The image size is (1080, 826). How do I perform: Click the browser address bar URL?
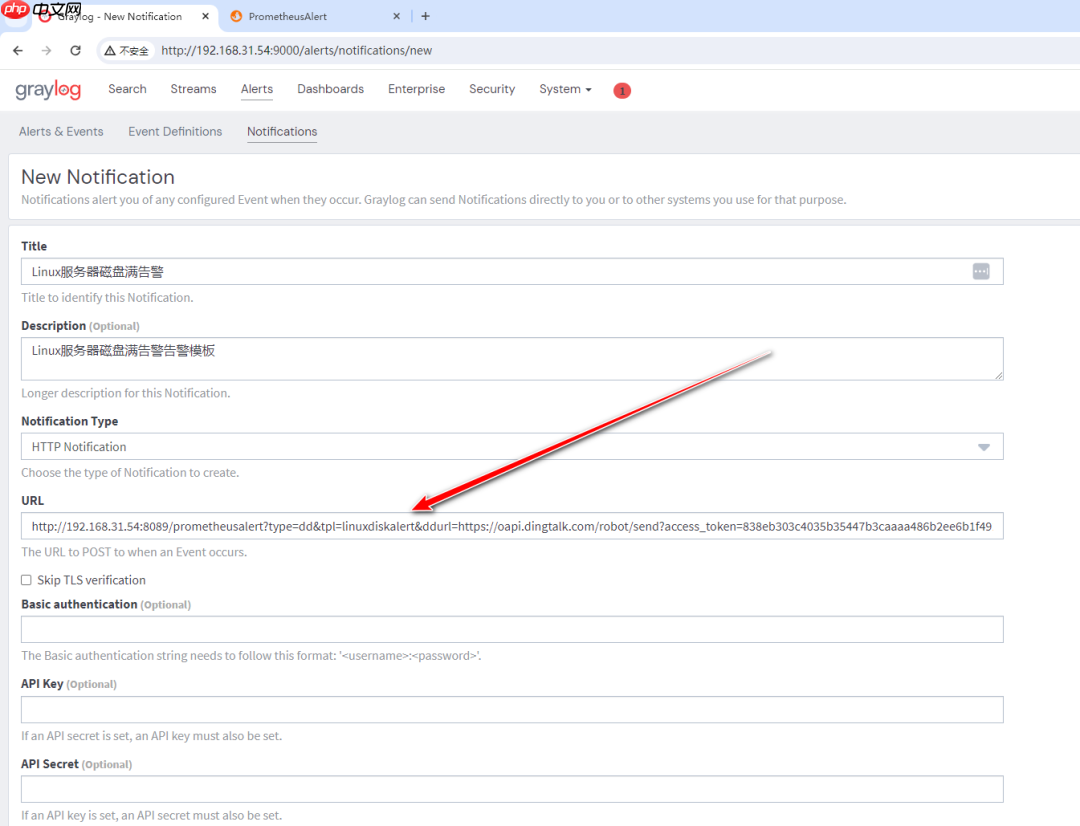tap(297, 50)
